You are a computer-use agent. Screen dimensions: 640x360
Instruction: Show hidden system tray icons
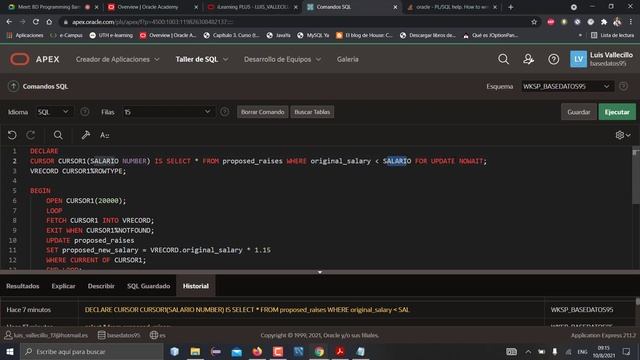[x=528, y=351]
